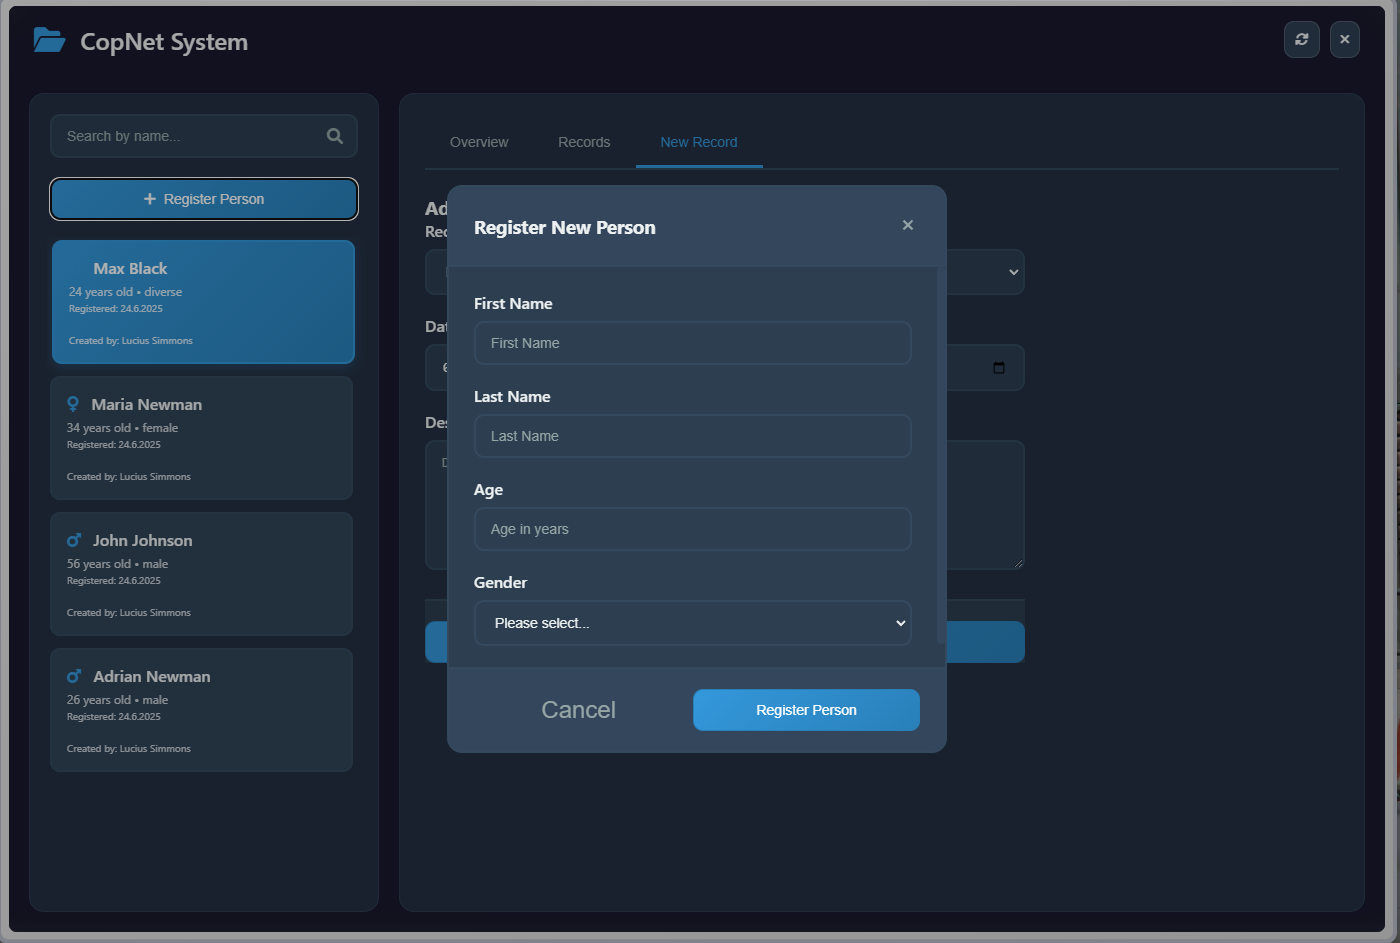1400x943 pixels.
Task: Click the 'Register New Person' dialog title
Action: [x=565, y=227]
